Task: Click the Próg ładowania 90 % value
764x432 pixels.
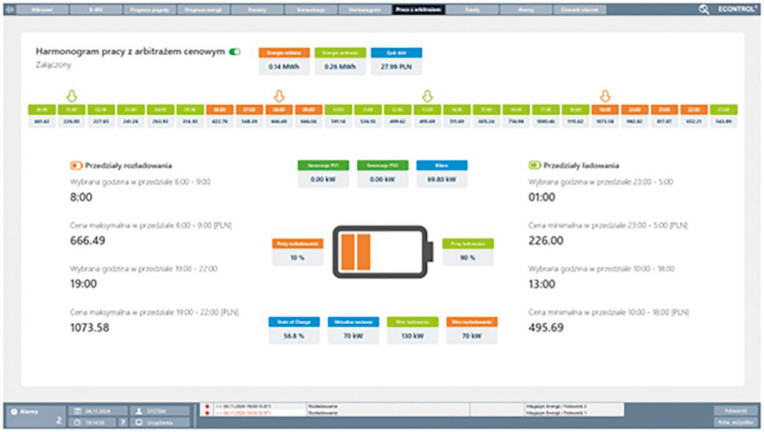Action: [x=468, y=257]
